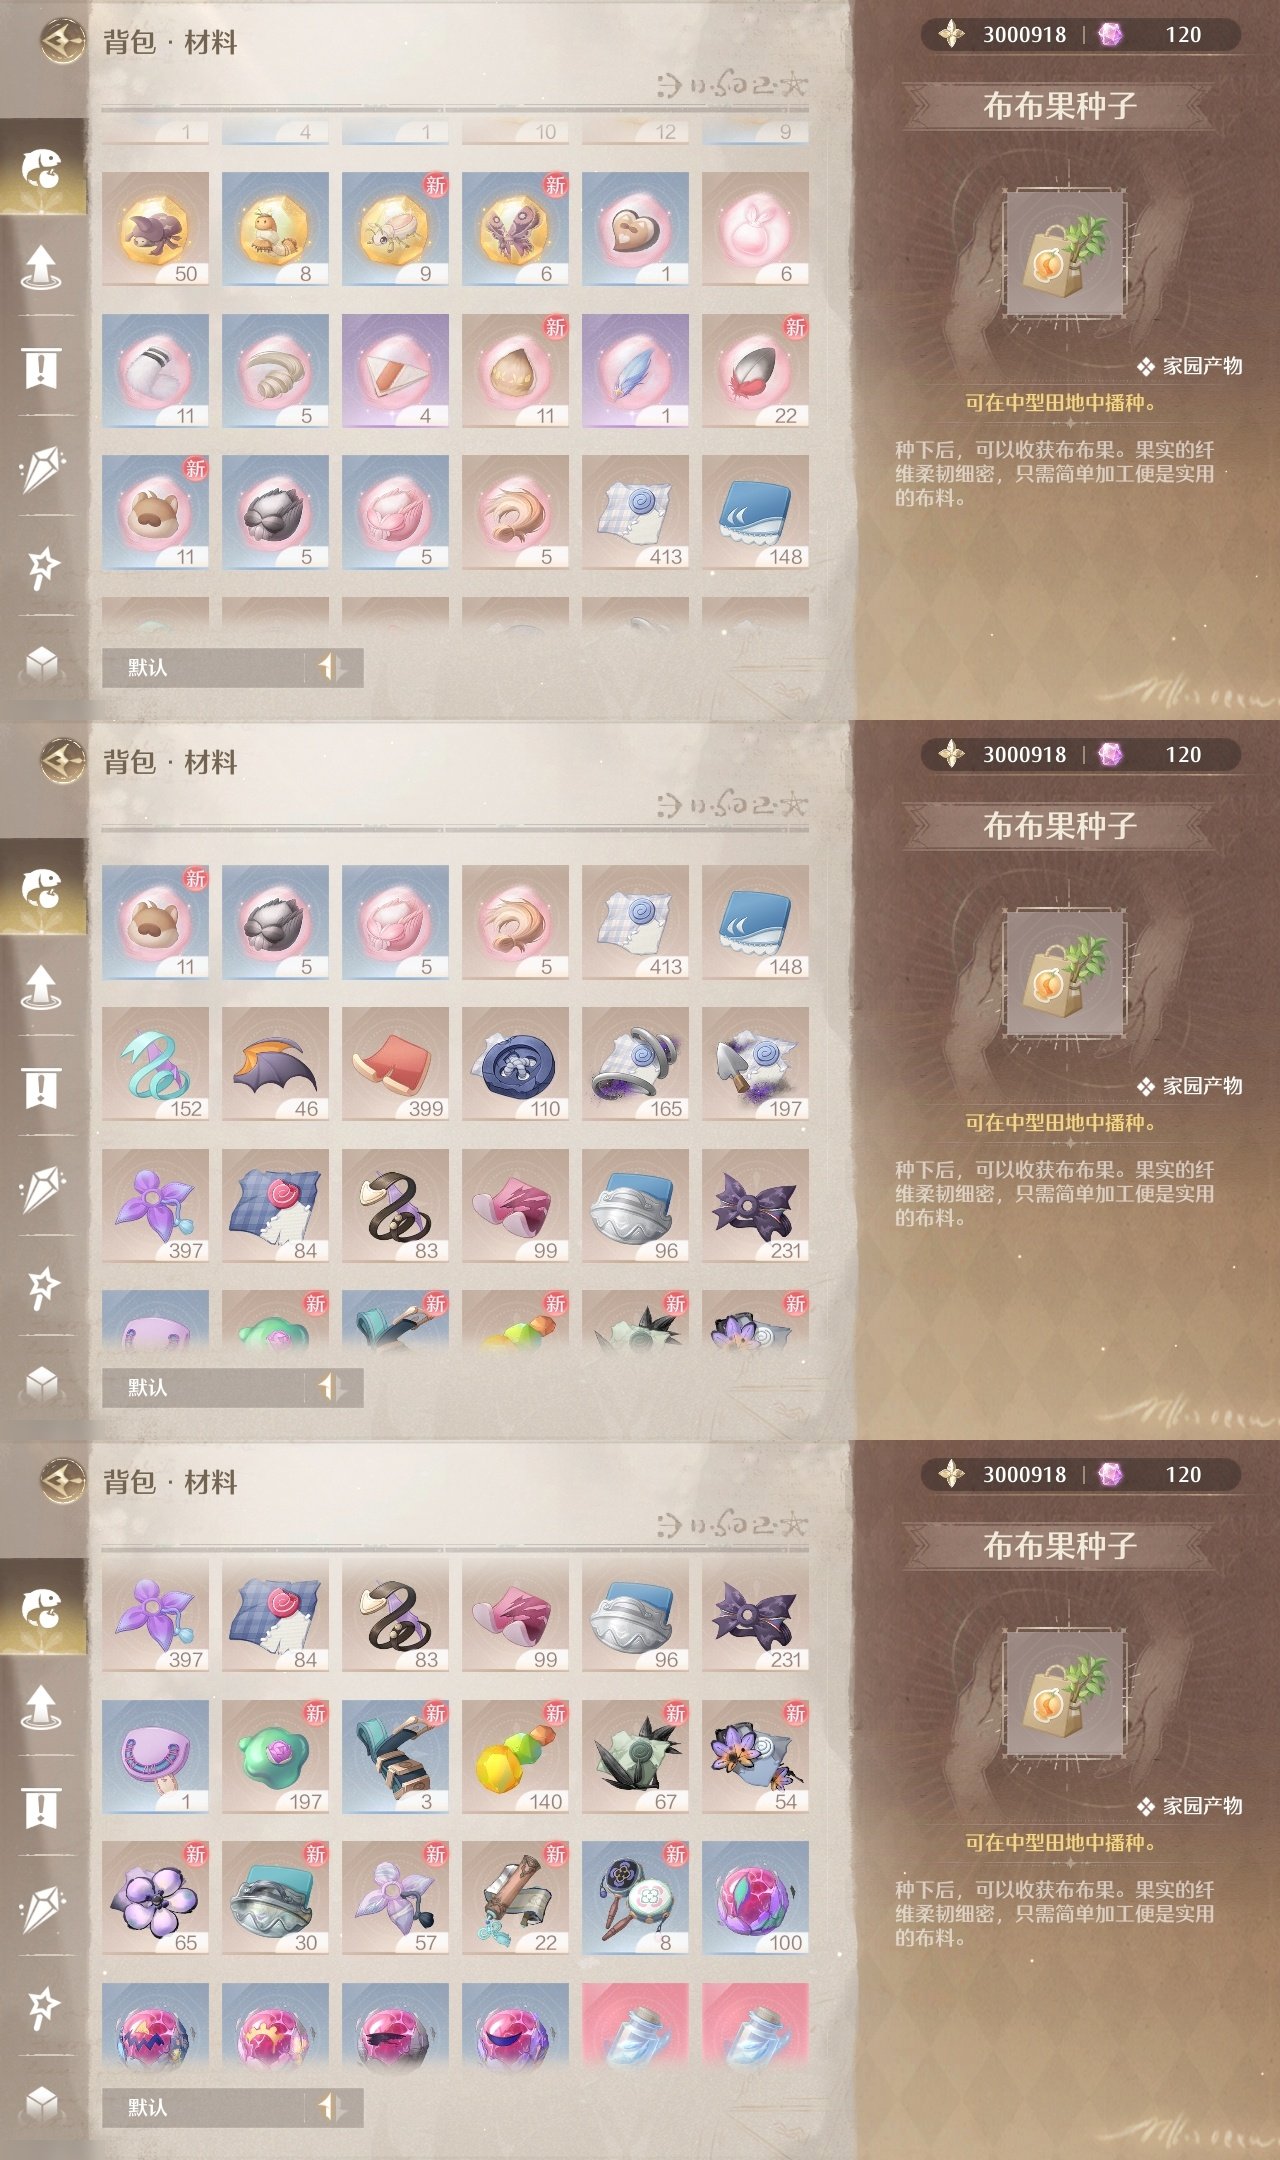Open the 默认 sorting dropdown below the pink orbs
Viewport: 1280px width, 2160px height.
point(205,2107)
